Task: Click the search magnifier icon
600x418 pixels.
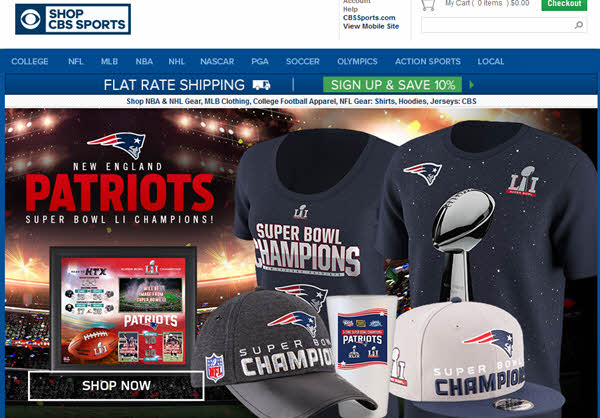Action: point(579,25)
